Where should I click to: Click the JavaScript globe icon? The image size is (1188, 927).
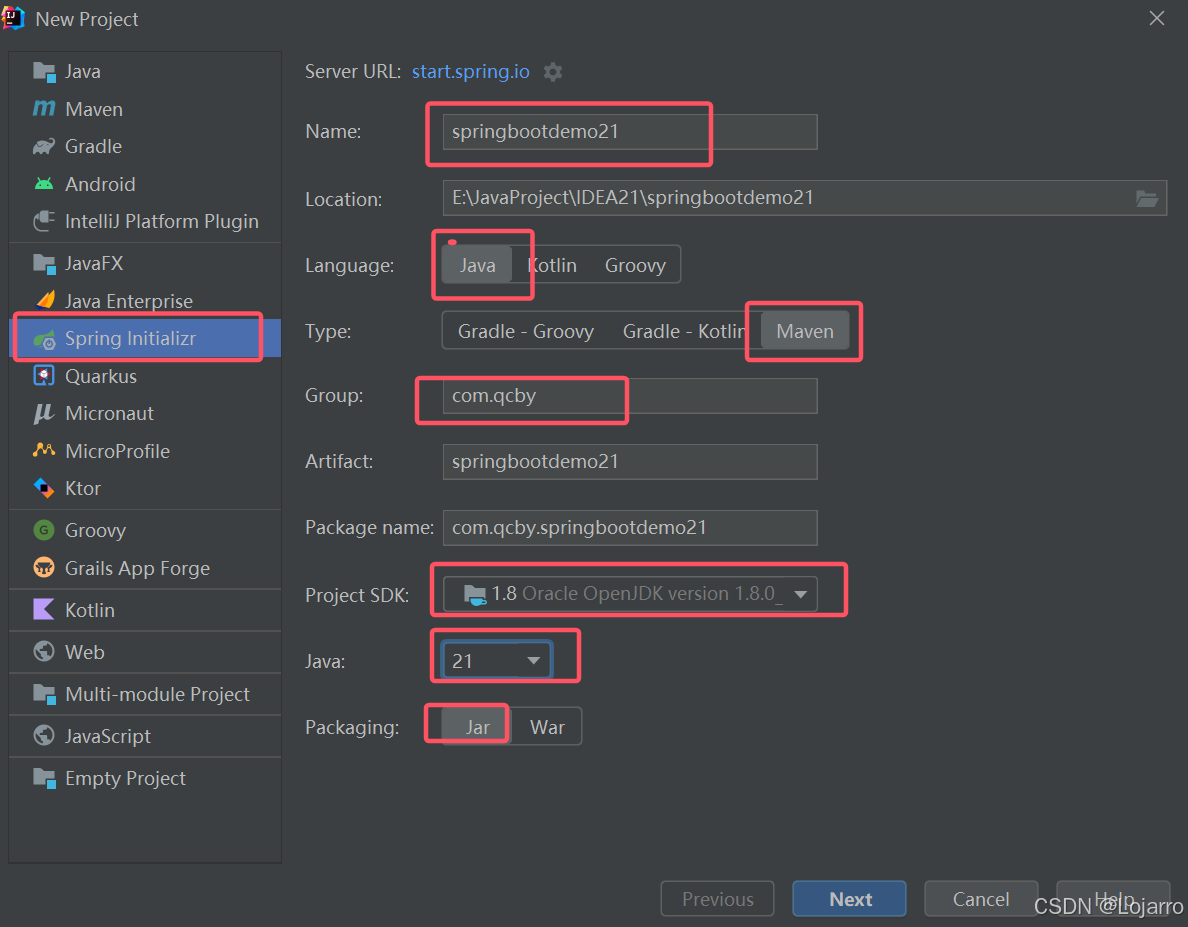click(x=44, y=736)
